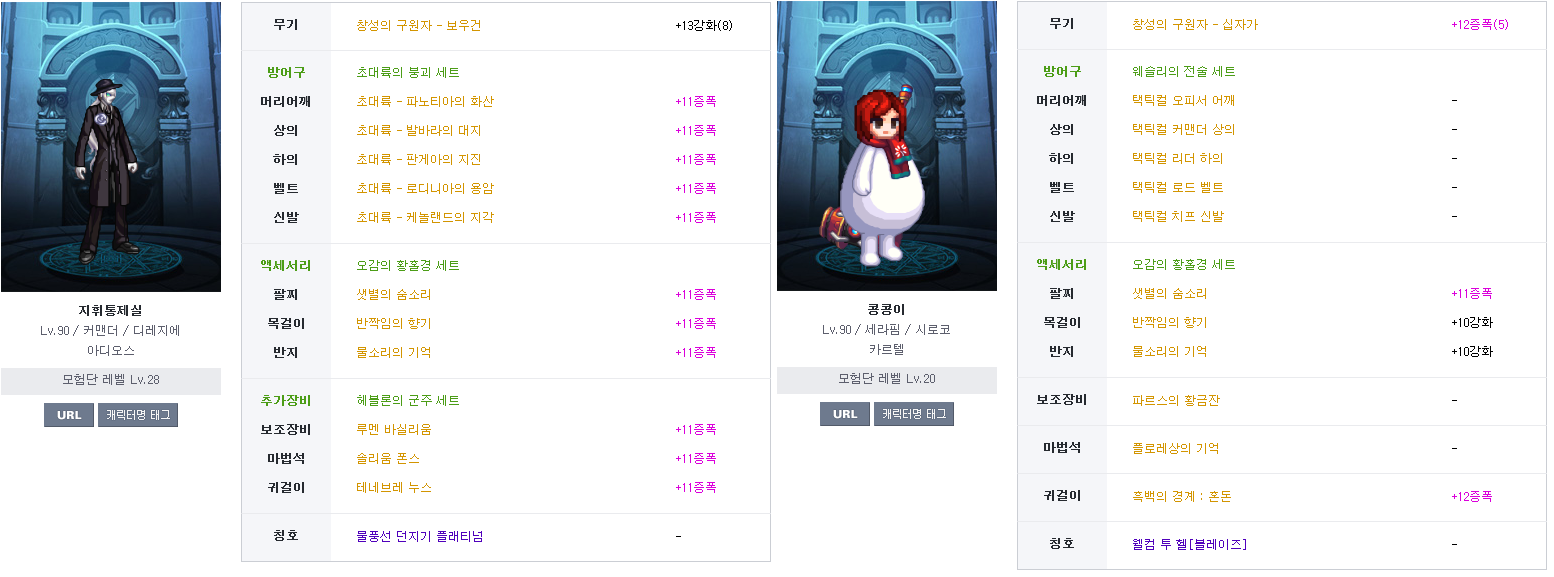Open 택티컬 치프 신발 shoes item
The width and height of the screenshot is (1554, 577).
(x=1178, y=216)
